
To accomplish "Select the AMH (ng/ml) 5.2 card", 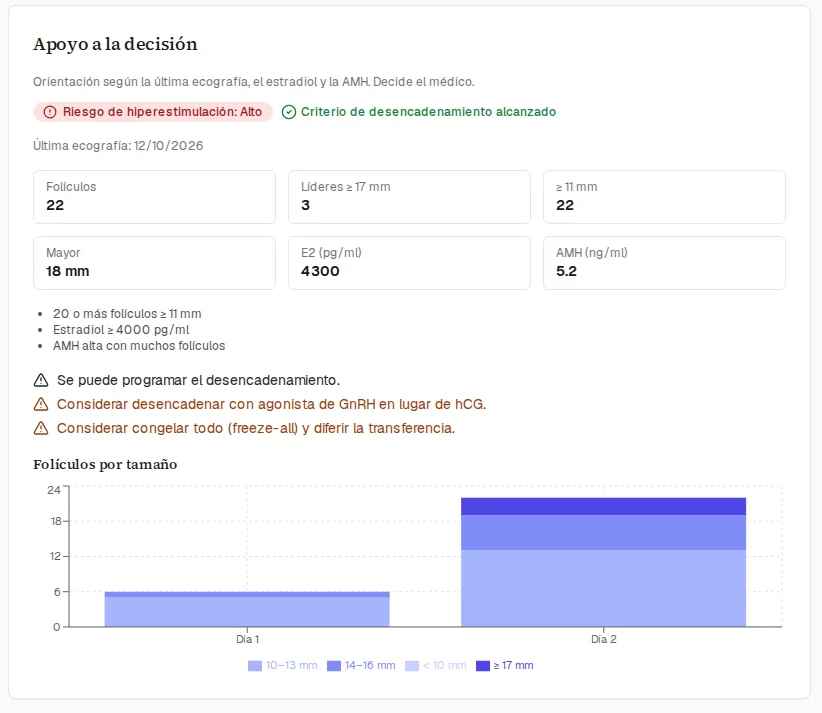I will [664, 263].
